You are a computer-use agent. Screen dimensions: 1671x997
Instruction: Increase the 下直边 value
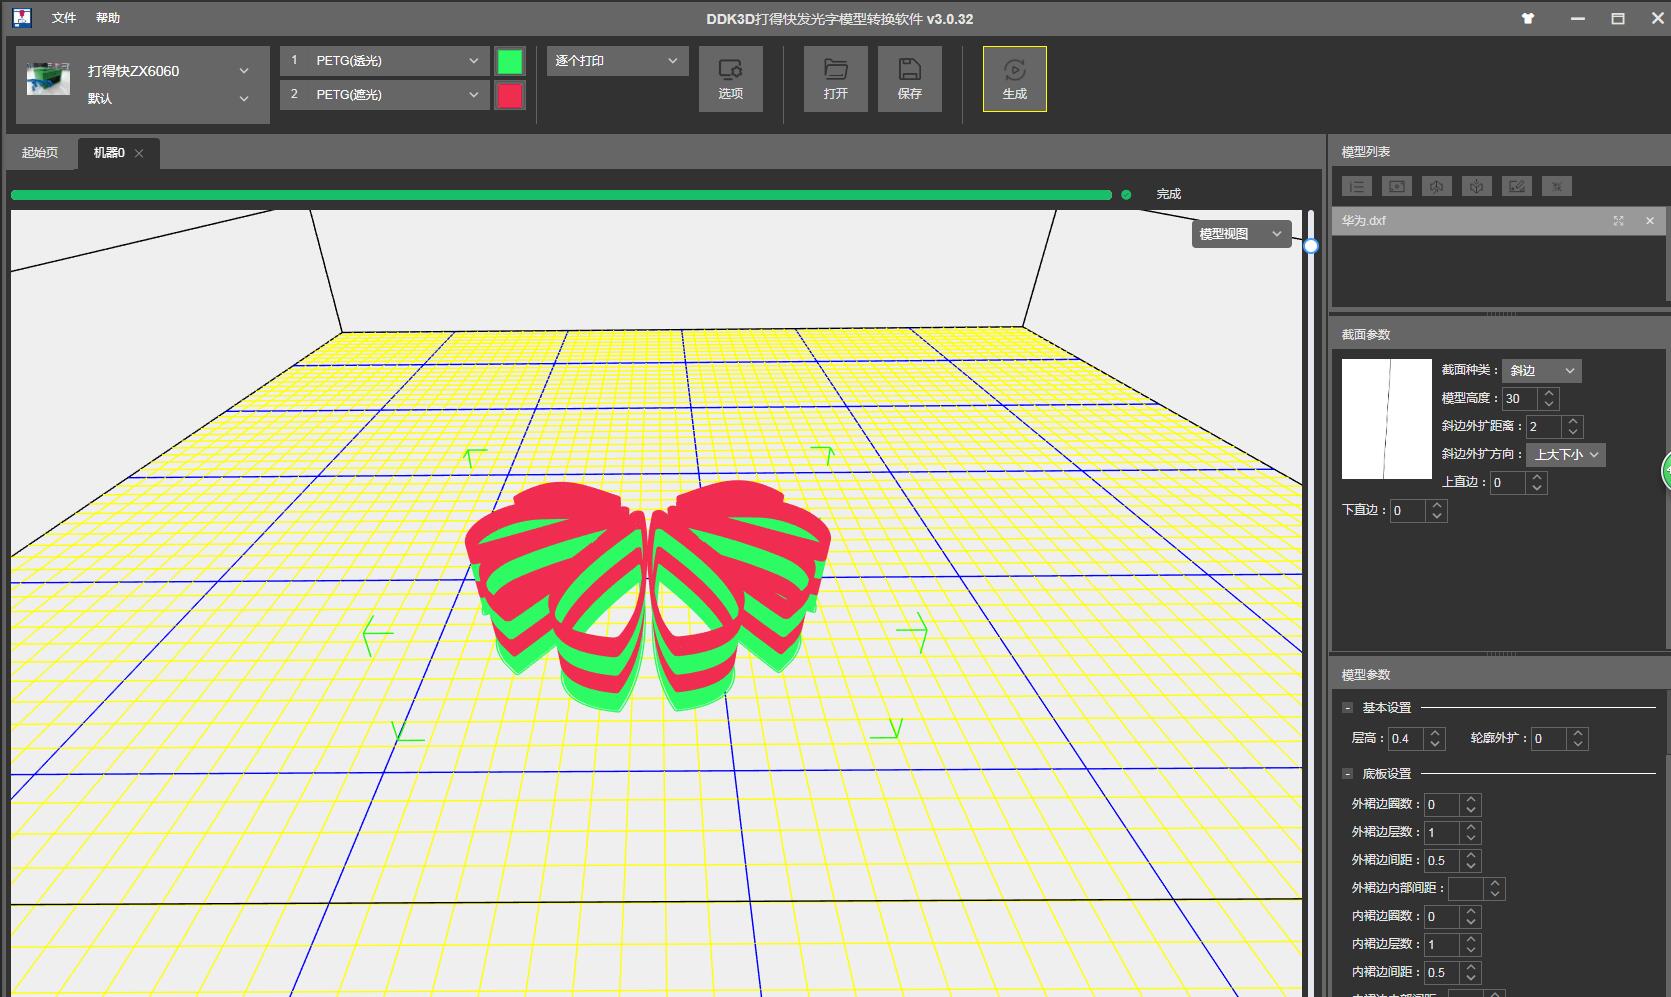(1437, 505)
